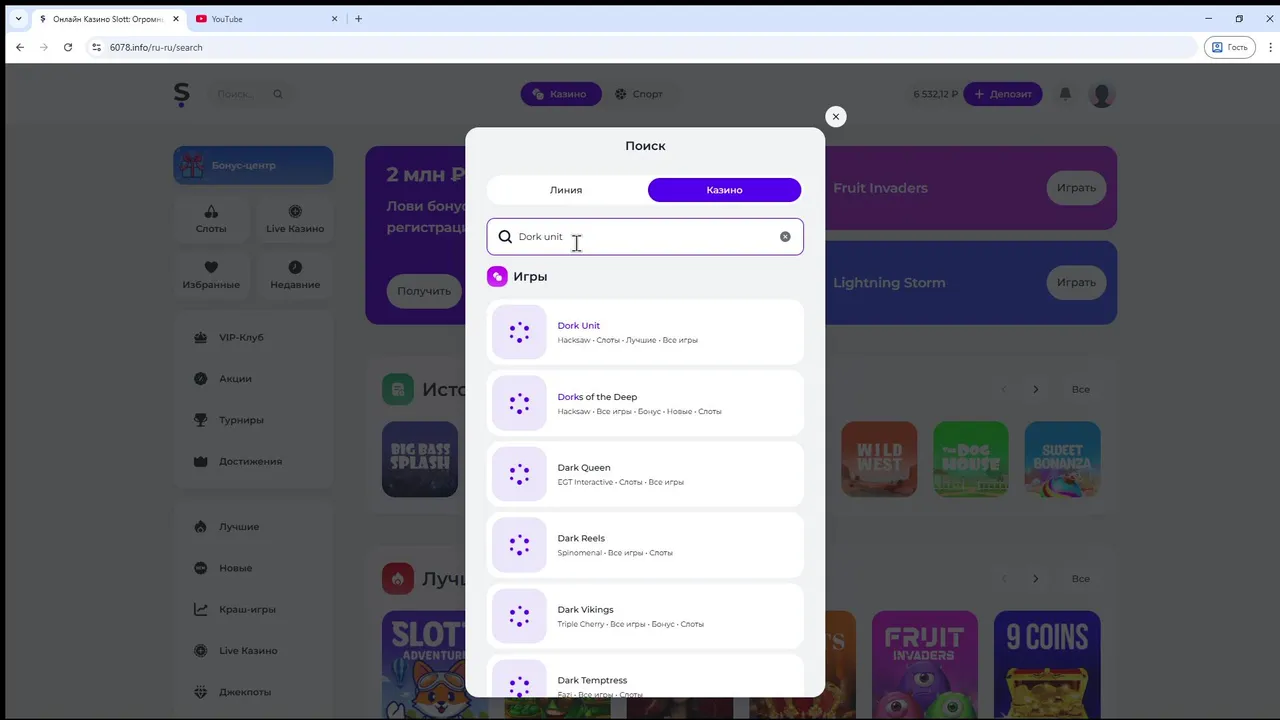
Task: Click the Игры section icon
Action: pos(497,276)
